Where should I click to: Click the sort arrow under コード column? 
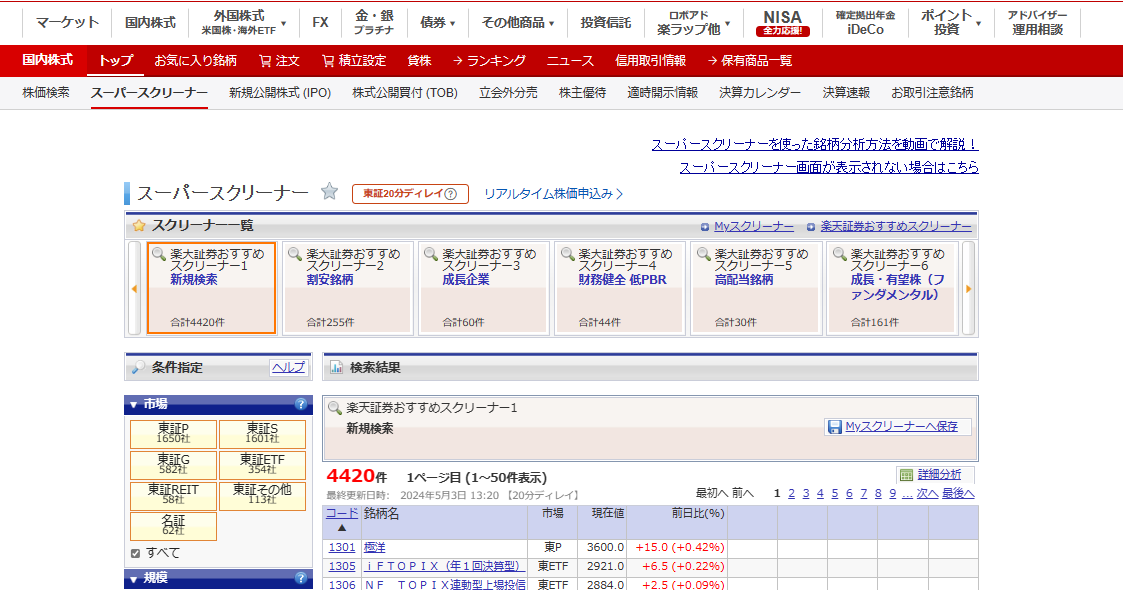coord(342,528)
